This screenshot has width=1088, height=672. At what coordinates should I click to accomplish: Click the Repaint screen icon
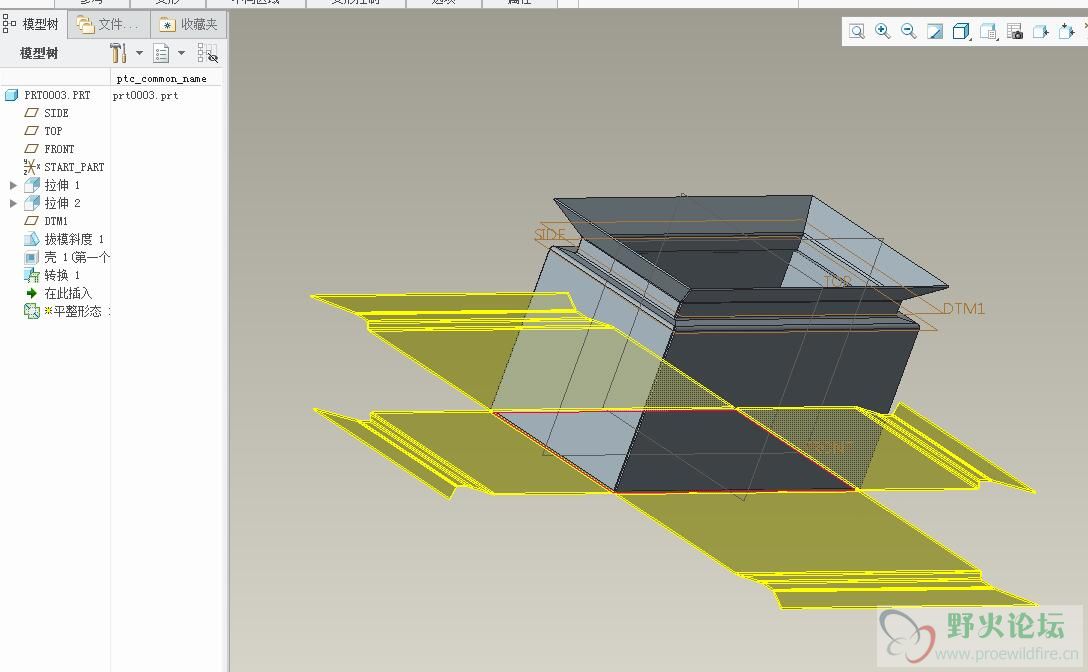[935, 31]
